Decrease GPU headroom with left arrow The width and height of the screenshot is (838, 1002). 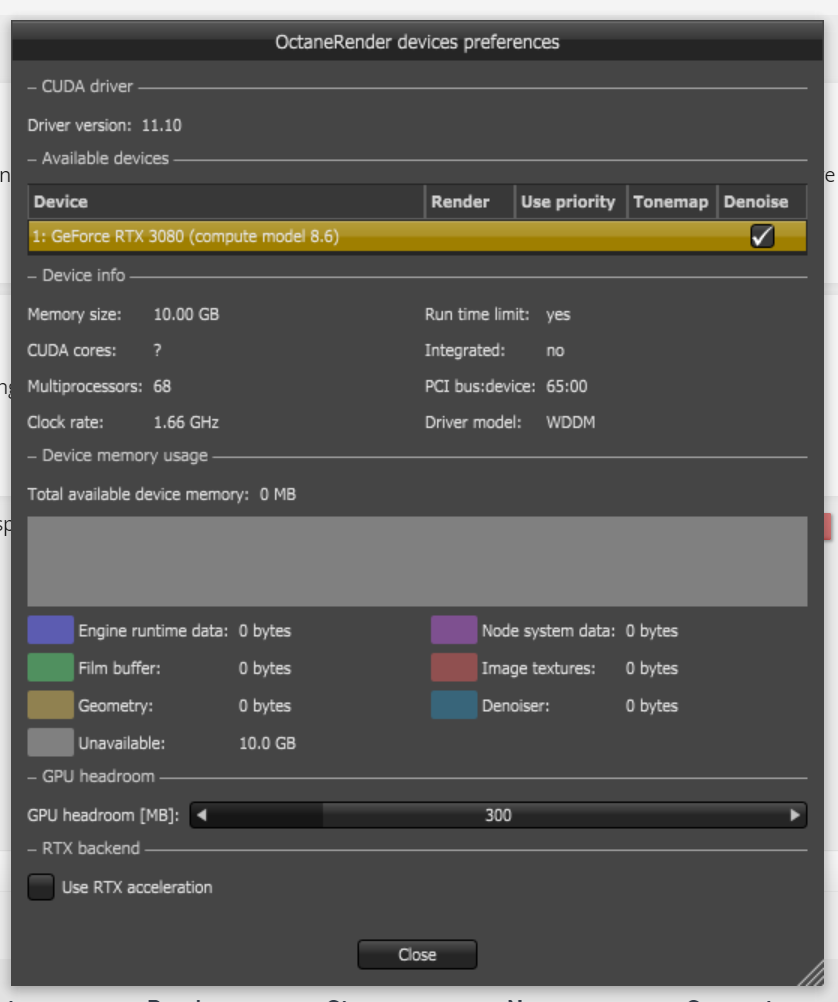pos(201,815)
